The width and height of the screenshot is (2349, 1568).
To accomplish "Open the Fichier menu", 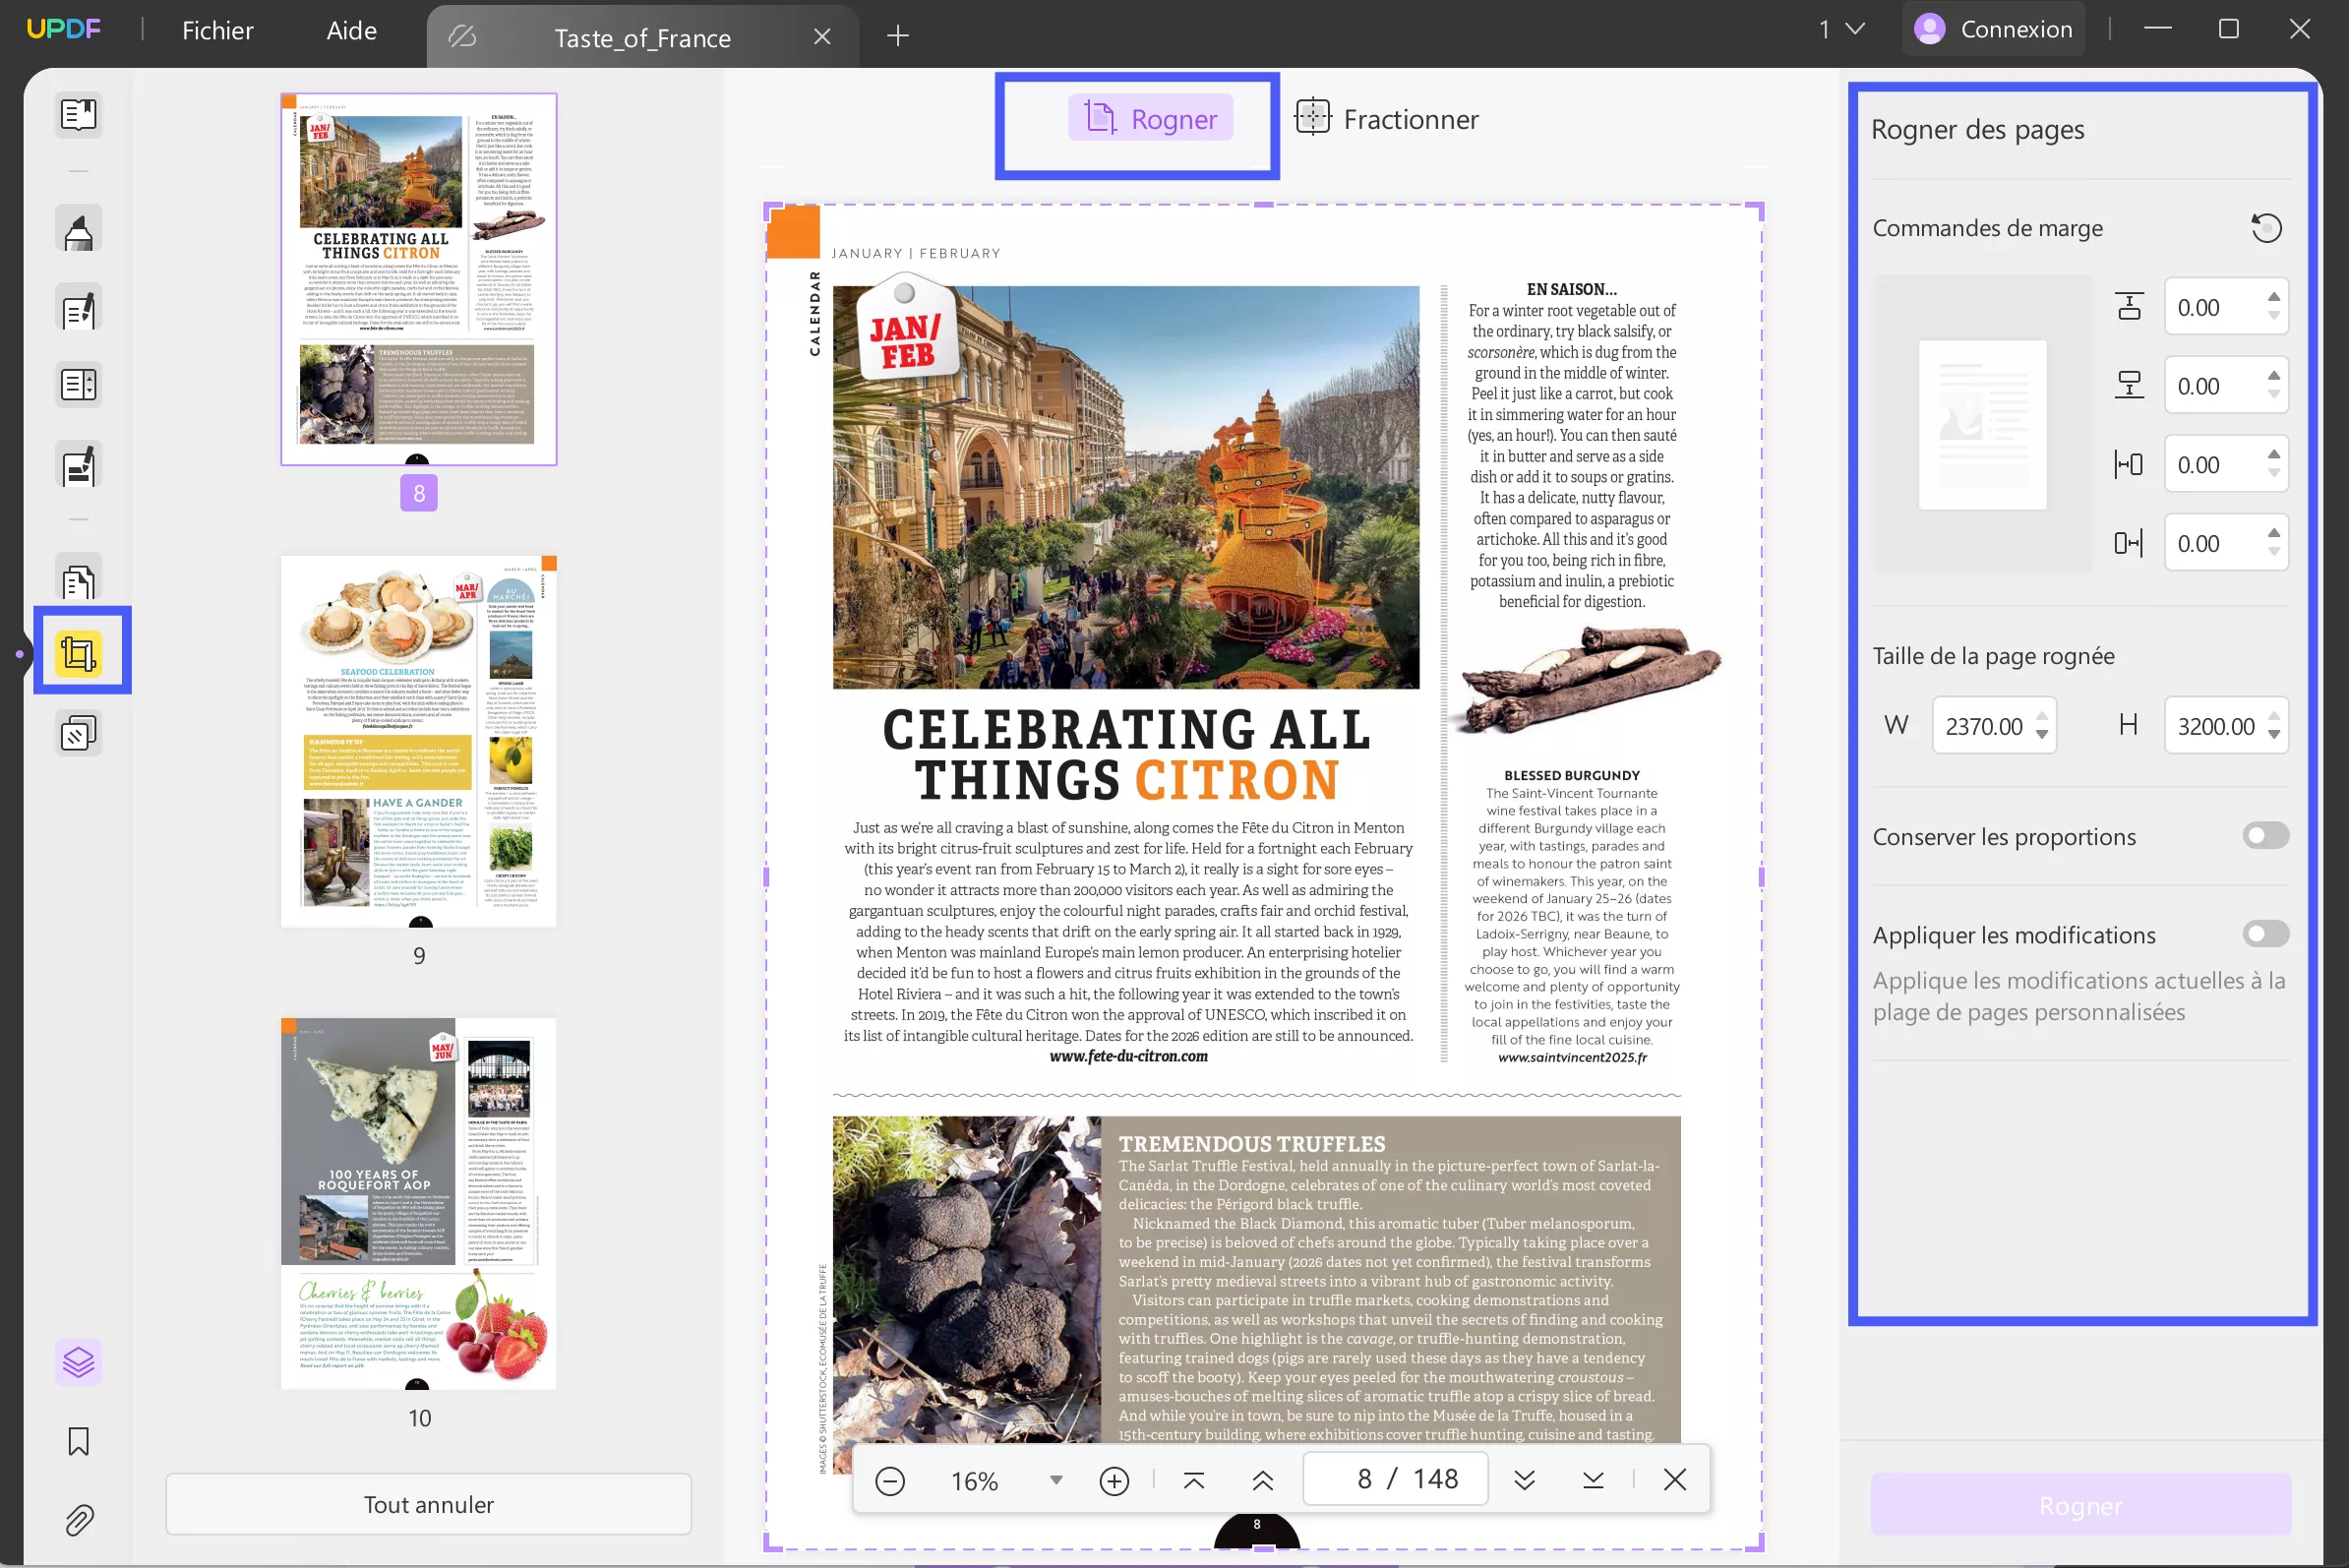I will pos(217,31).
